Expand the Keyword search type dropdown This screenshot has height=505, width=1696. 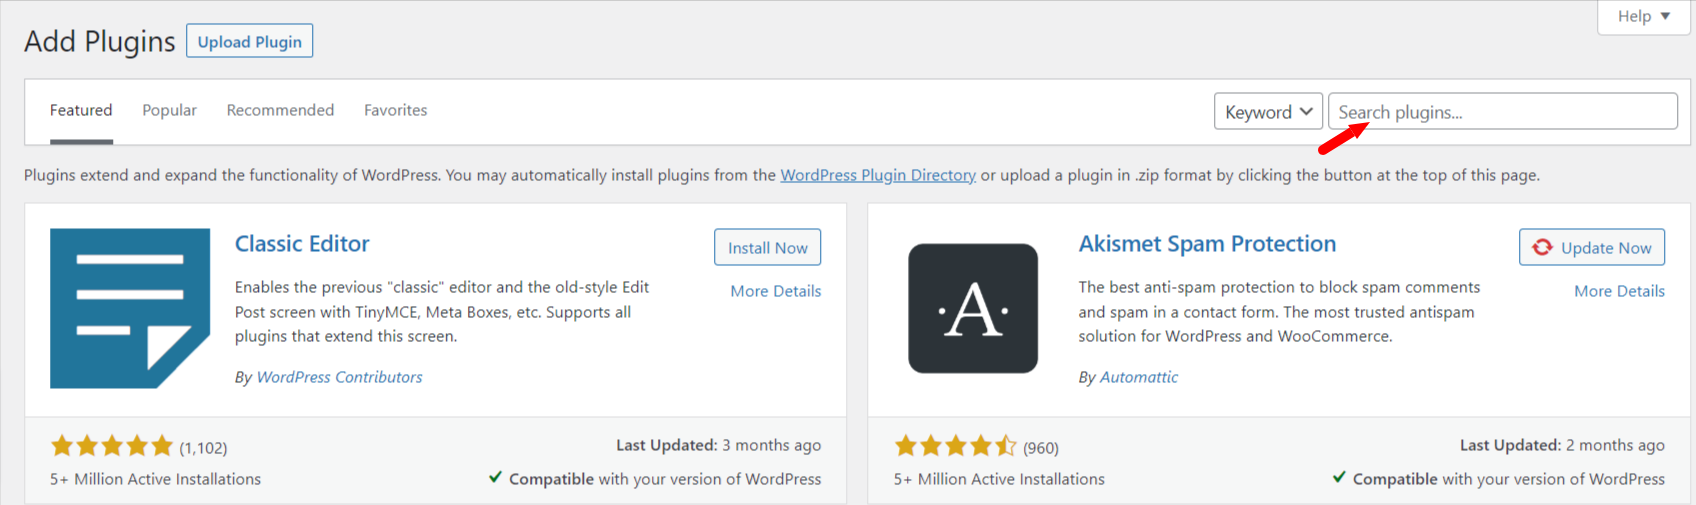click(1268, 112)
